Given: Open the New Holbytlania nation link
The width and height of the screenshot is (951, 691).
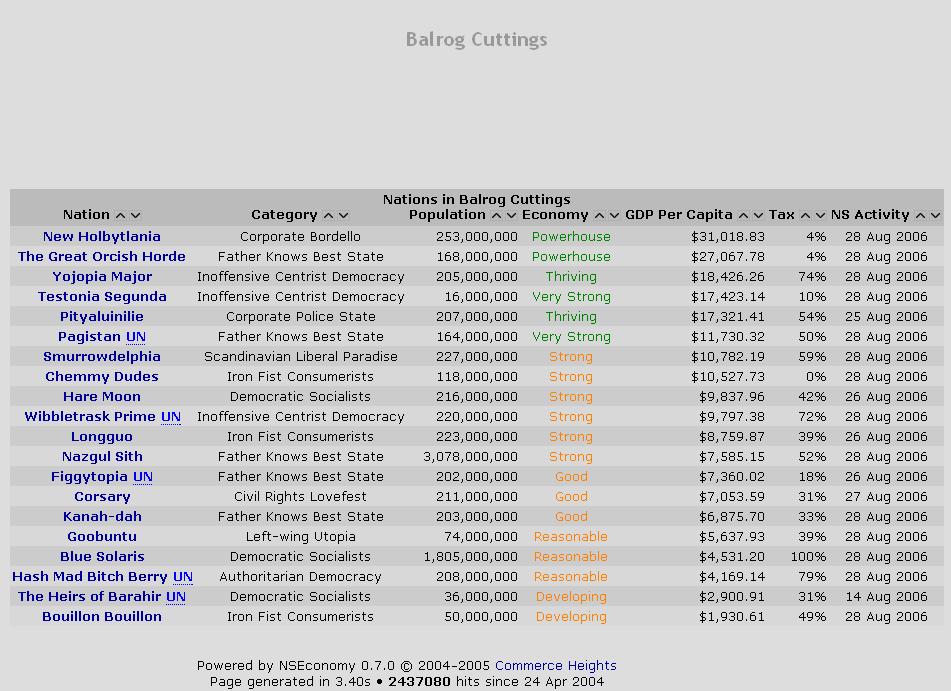Looking at the screenshot, I should (101, 237).
